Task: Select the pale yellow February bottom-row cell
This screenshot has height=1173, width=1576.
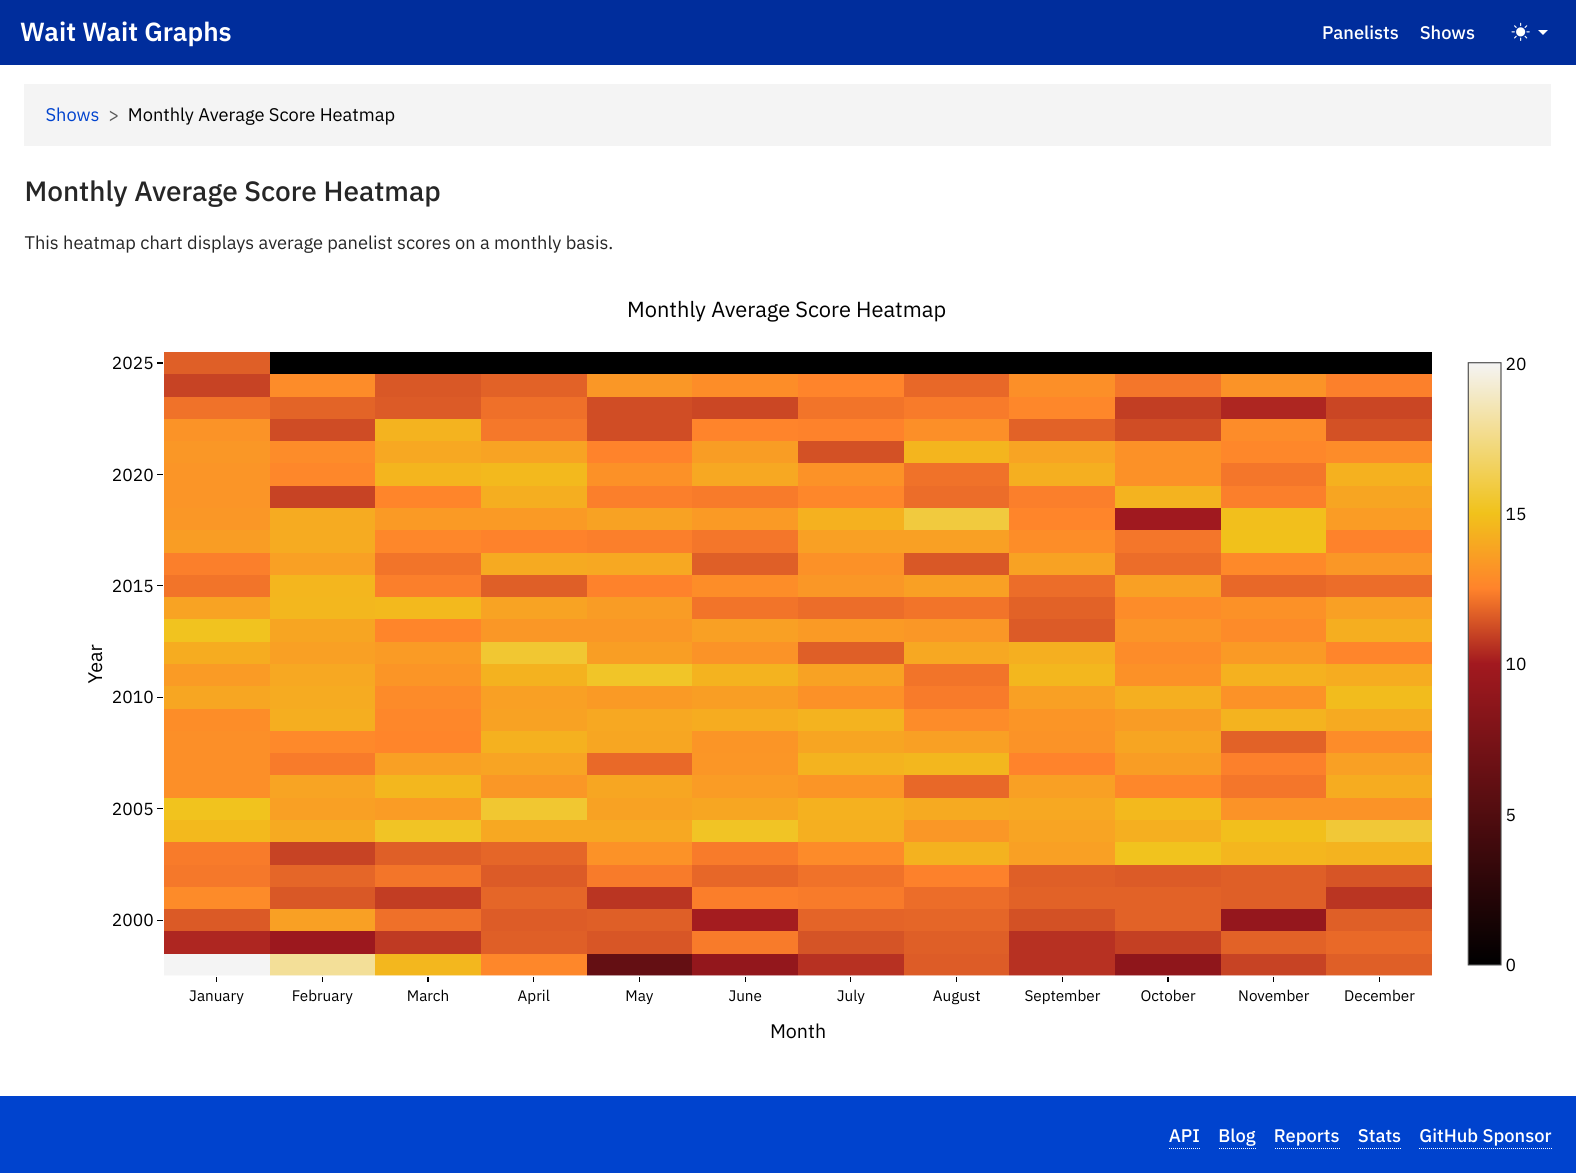Action: 322,965
